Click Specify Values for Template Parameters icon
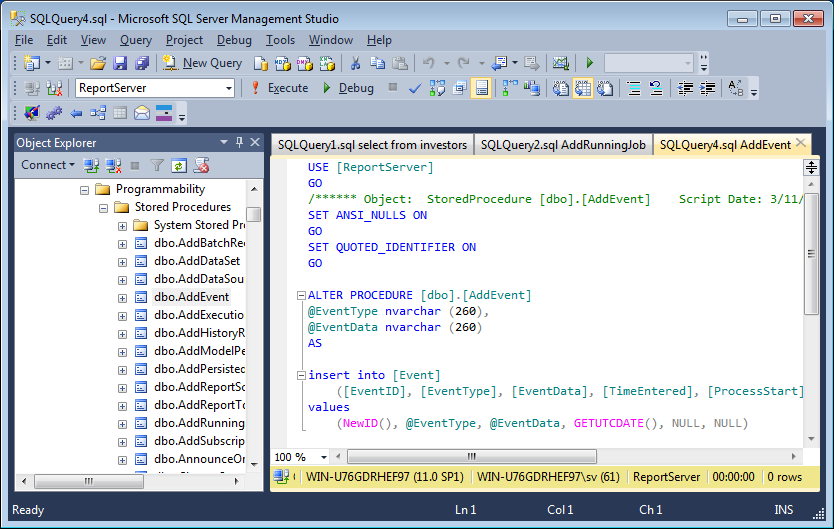The height and width of the screenshot is (529, 834). (736, 88)
